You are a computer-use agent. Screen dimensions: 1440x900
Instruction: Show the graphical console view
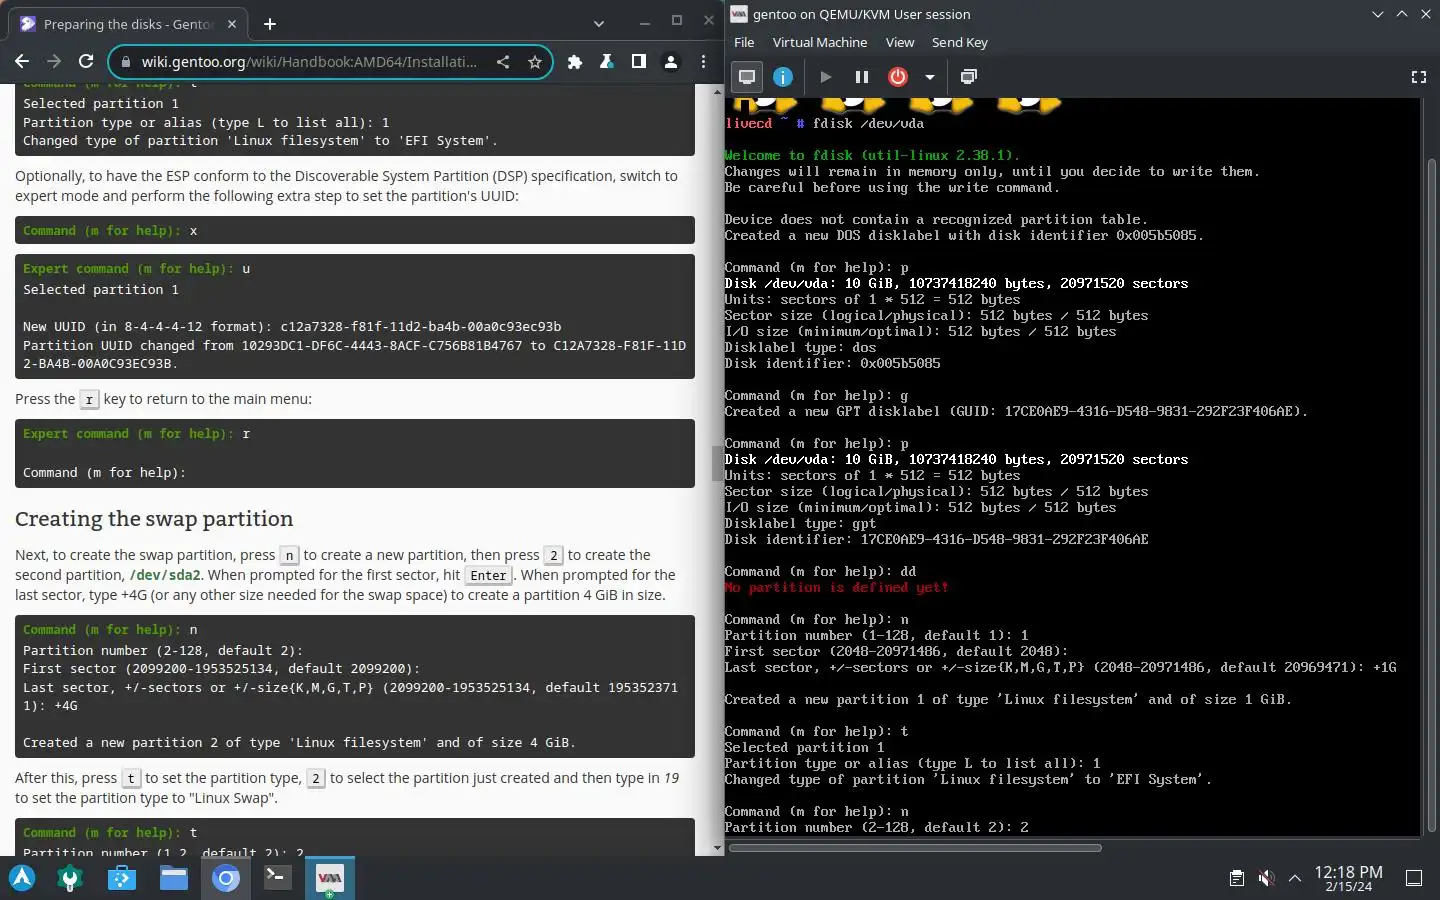point(747,77)
